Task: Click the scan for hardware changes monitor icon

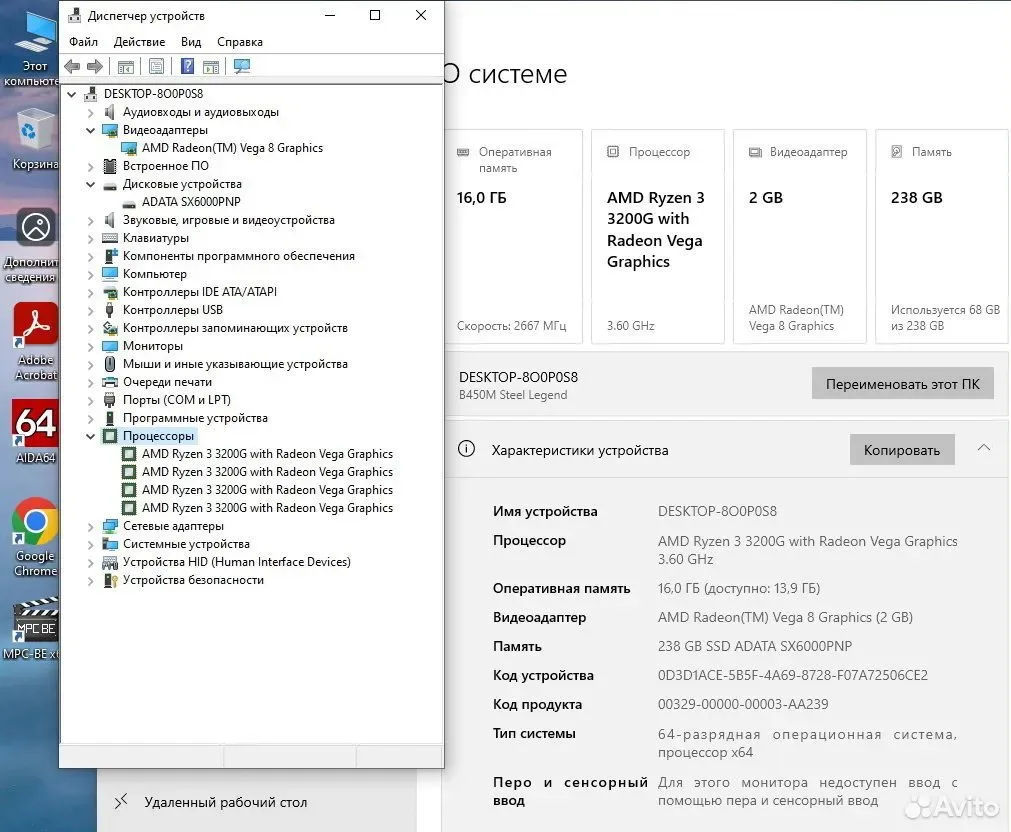Action: (x=242, y=66)
